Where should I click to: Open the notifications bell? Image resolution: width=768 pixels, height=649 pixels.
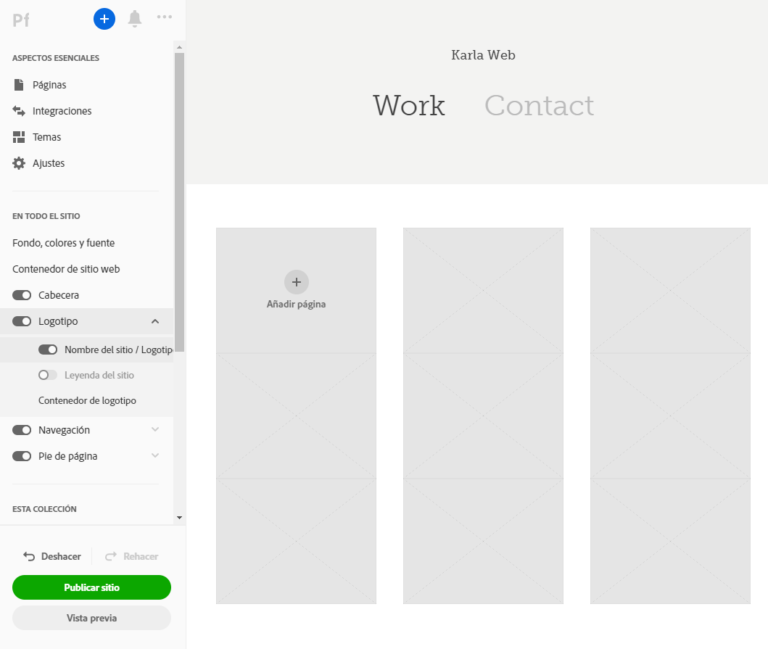point(135,19)
